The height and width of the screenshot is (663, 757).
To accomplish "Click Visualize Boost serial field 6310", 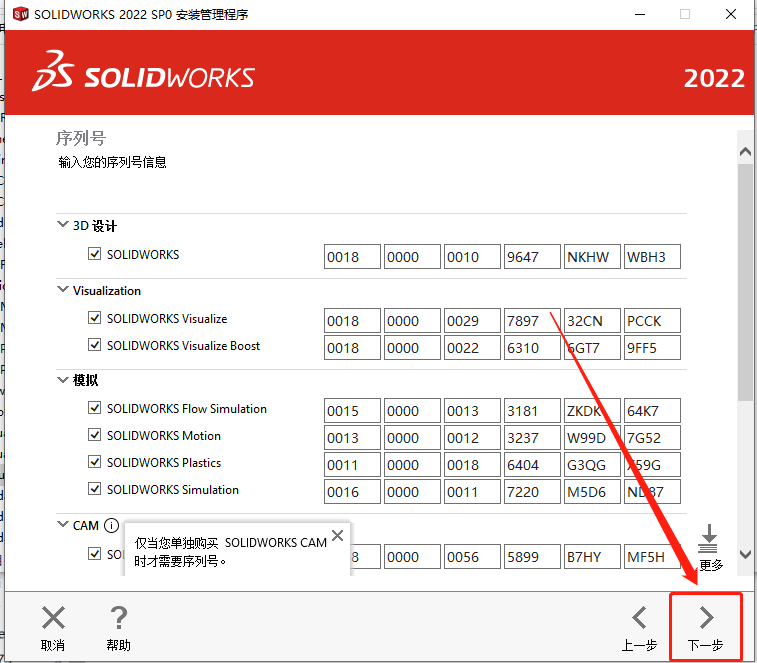I will click(532, 348).
